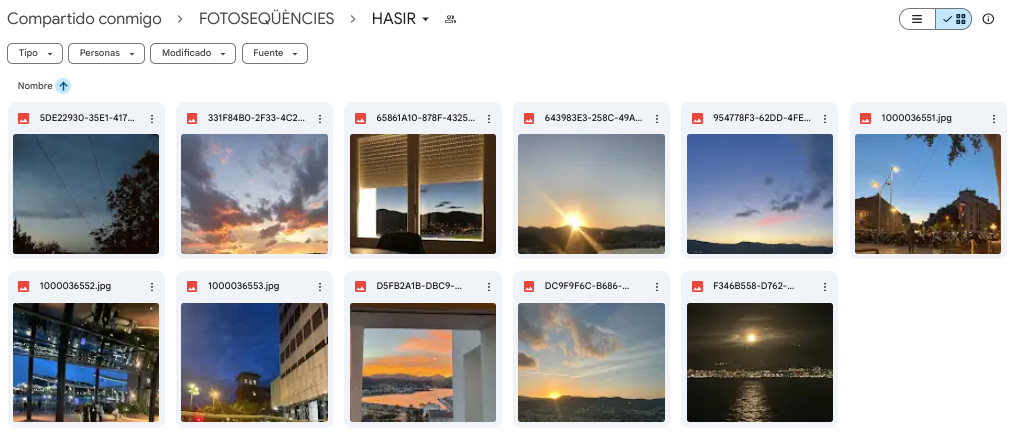This screenshot has width=1013, height=434.
Task: Open more actions for 1000036553.jpg
Action: click(320, 287)
